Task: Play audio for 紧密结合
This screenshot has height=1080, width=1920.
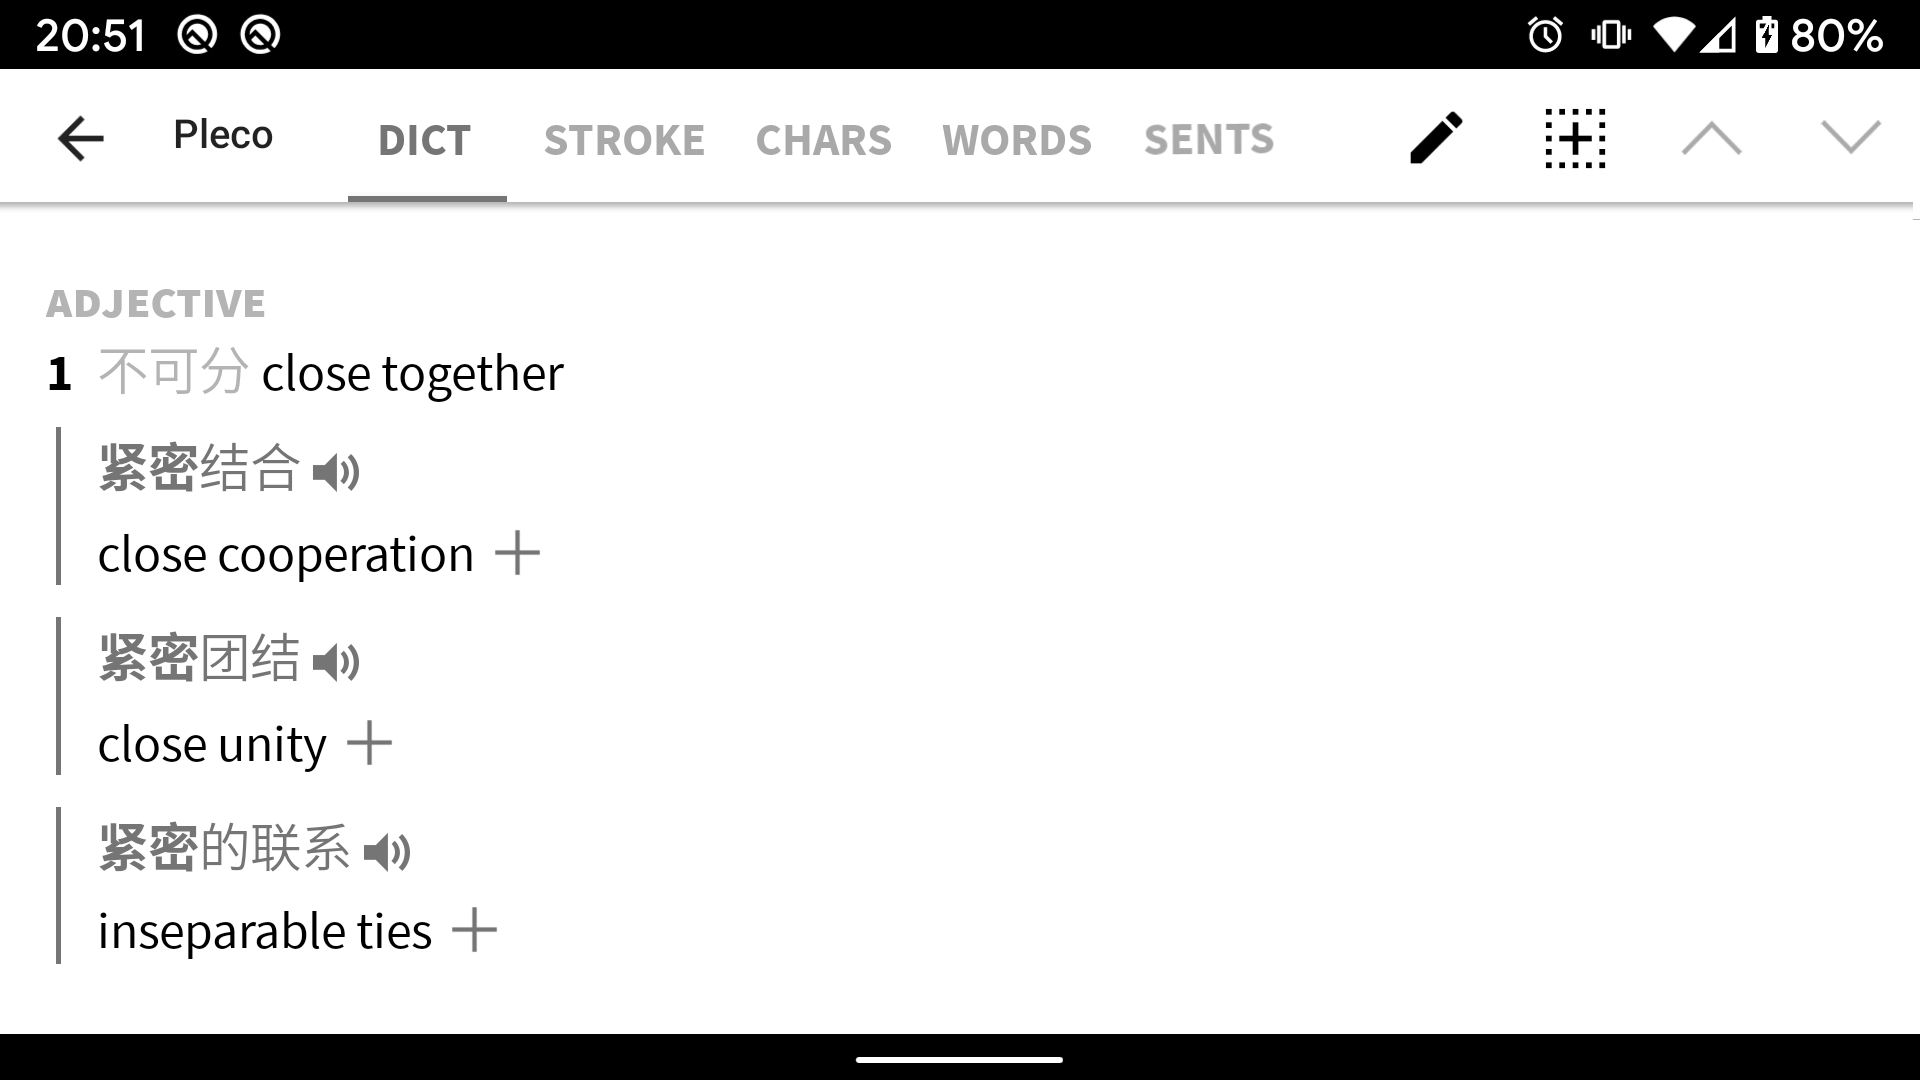Action: pos(336,472)
